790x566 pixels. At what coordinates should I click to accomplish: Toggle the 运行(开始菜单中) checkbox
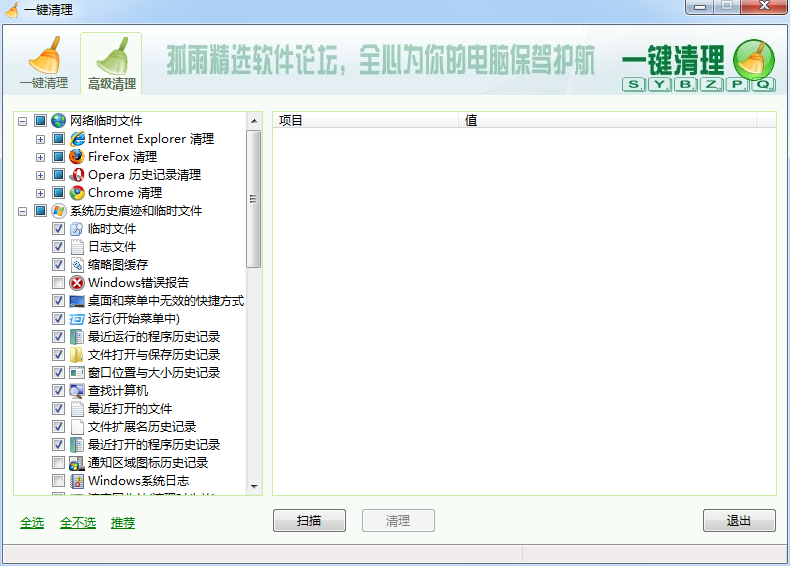point(58,319)
